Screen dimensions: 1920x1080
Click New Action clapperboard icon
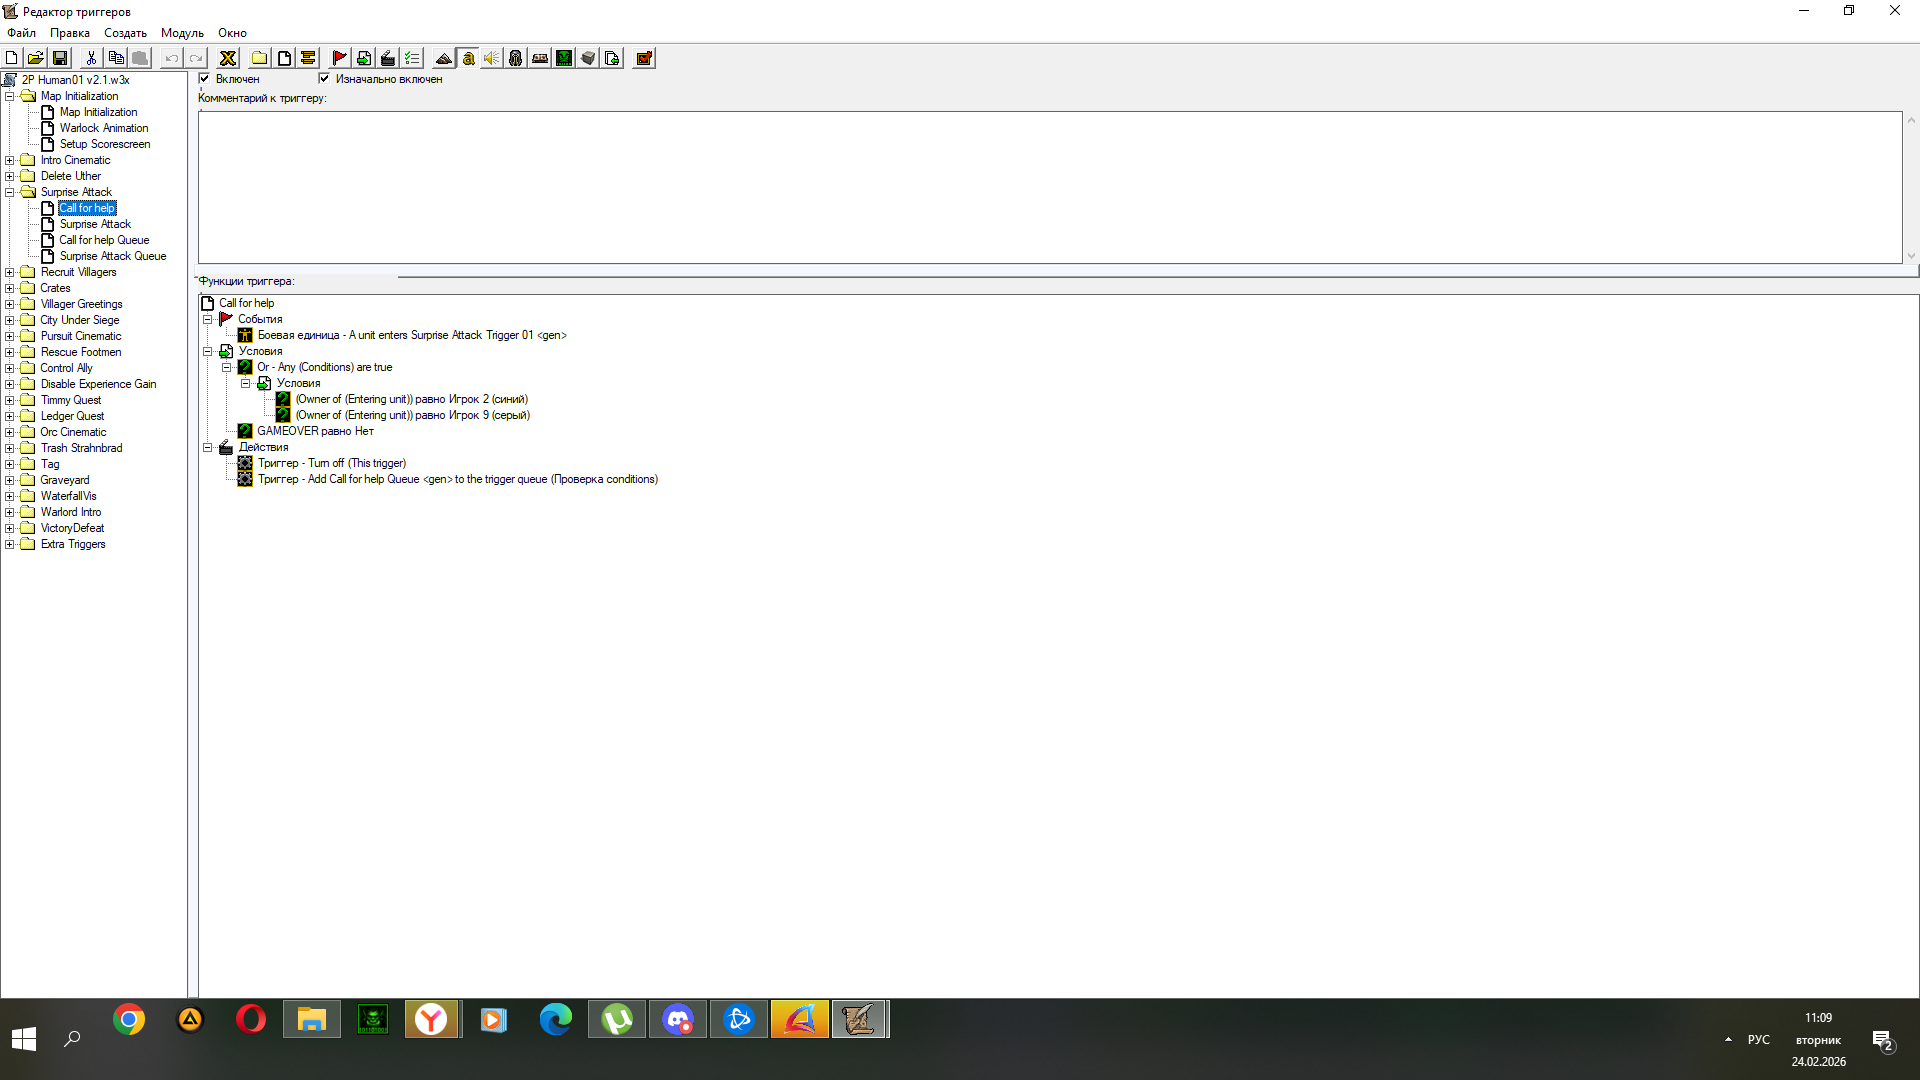point(388,58)
